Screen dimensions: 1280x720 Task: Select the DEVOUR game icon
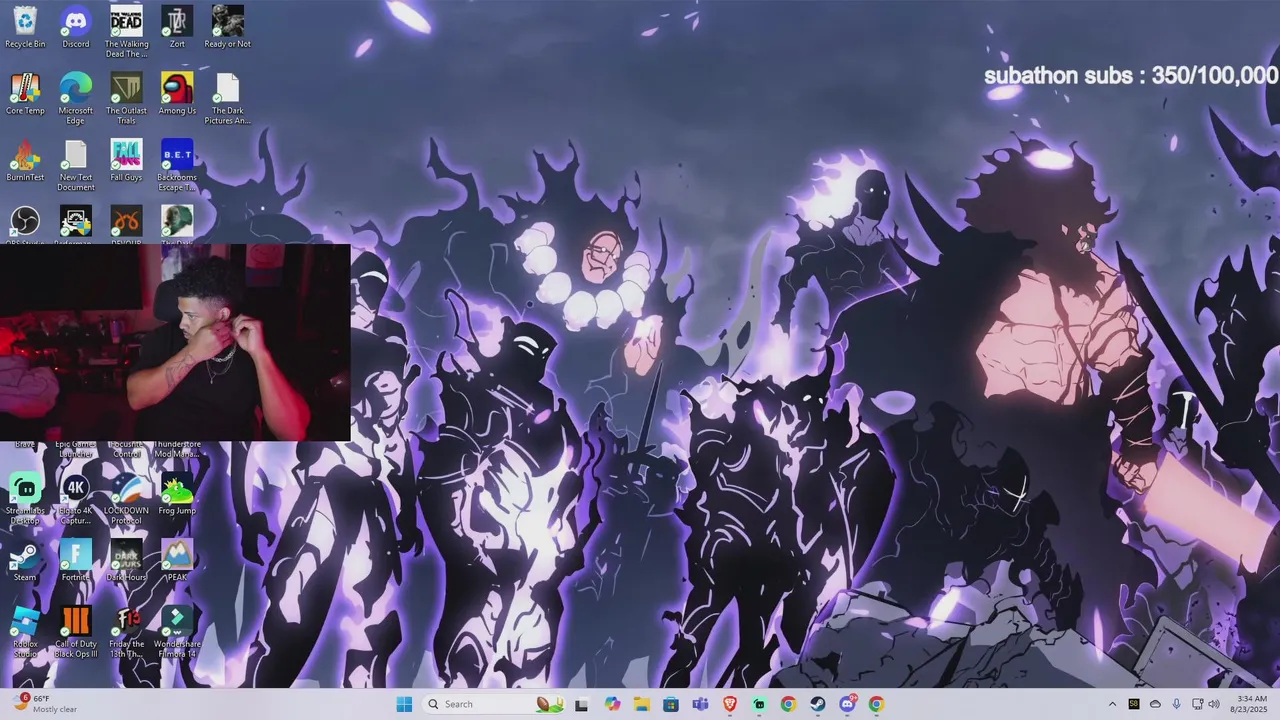(126, 224)
